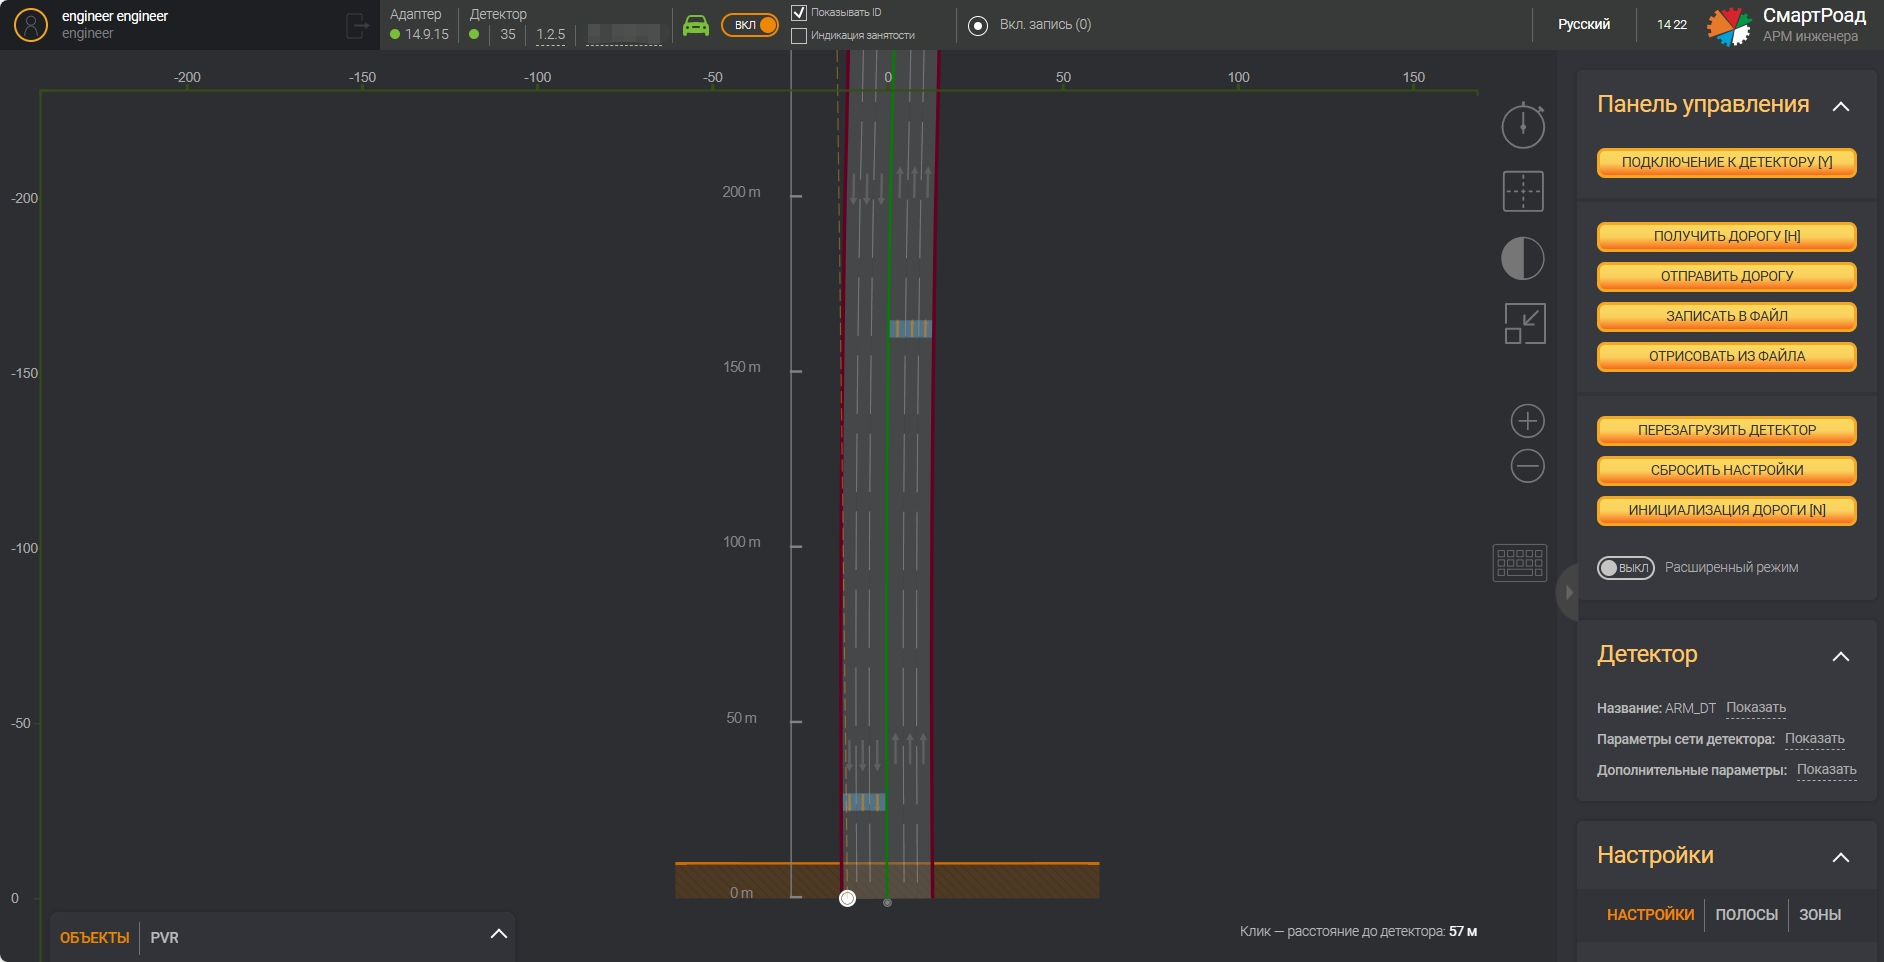Zoom out with the minus icon
Image resolution: width=1884 pixels, height=962 pixels.
pos(1526,466)
